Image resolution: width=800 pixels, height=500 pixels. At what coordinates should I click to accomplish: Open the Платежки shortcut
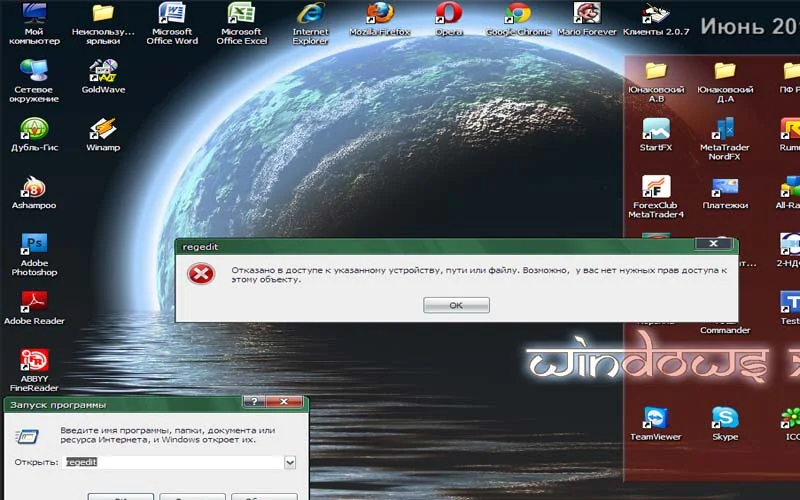click(725, 192)
